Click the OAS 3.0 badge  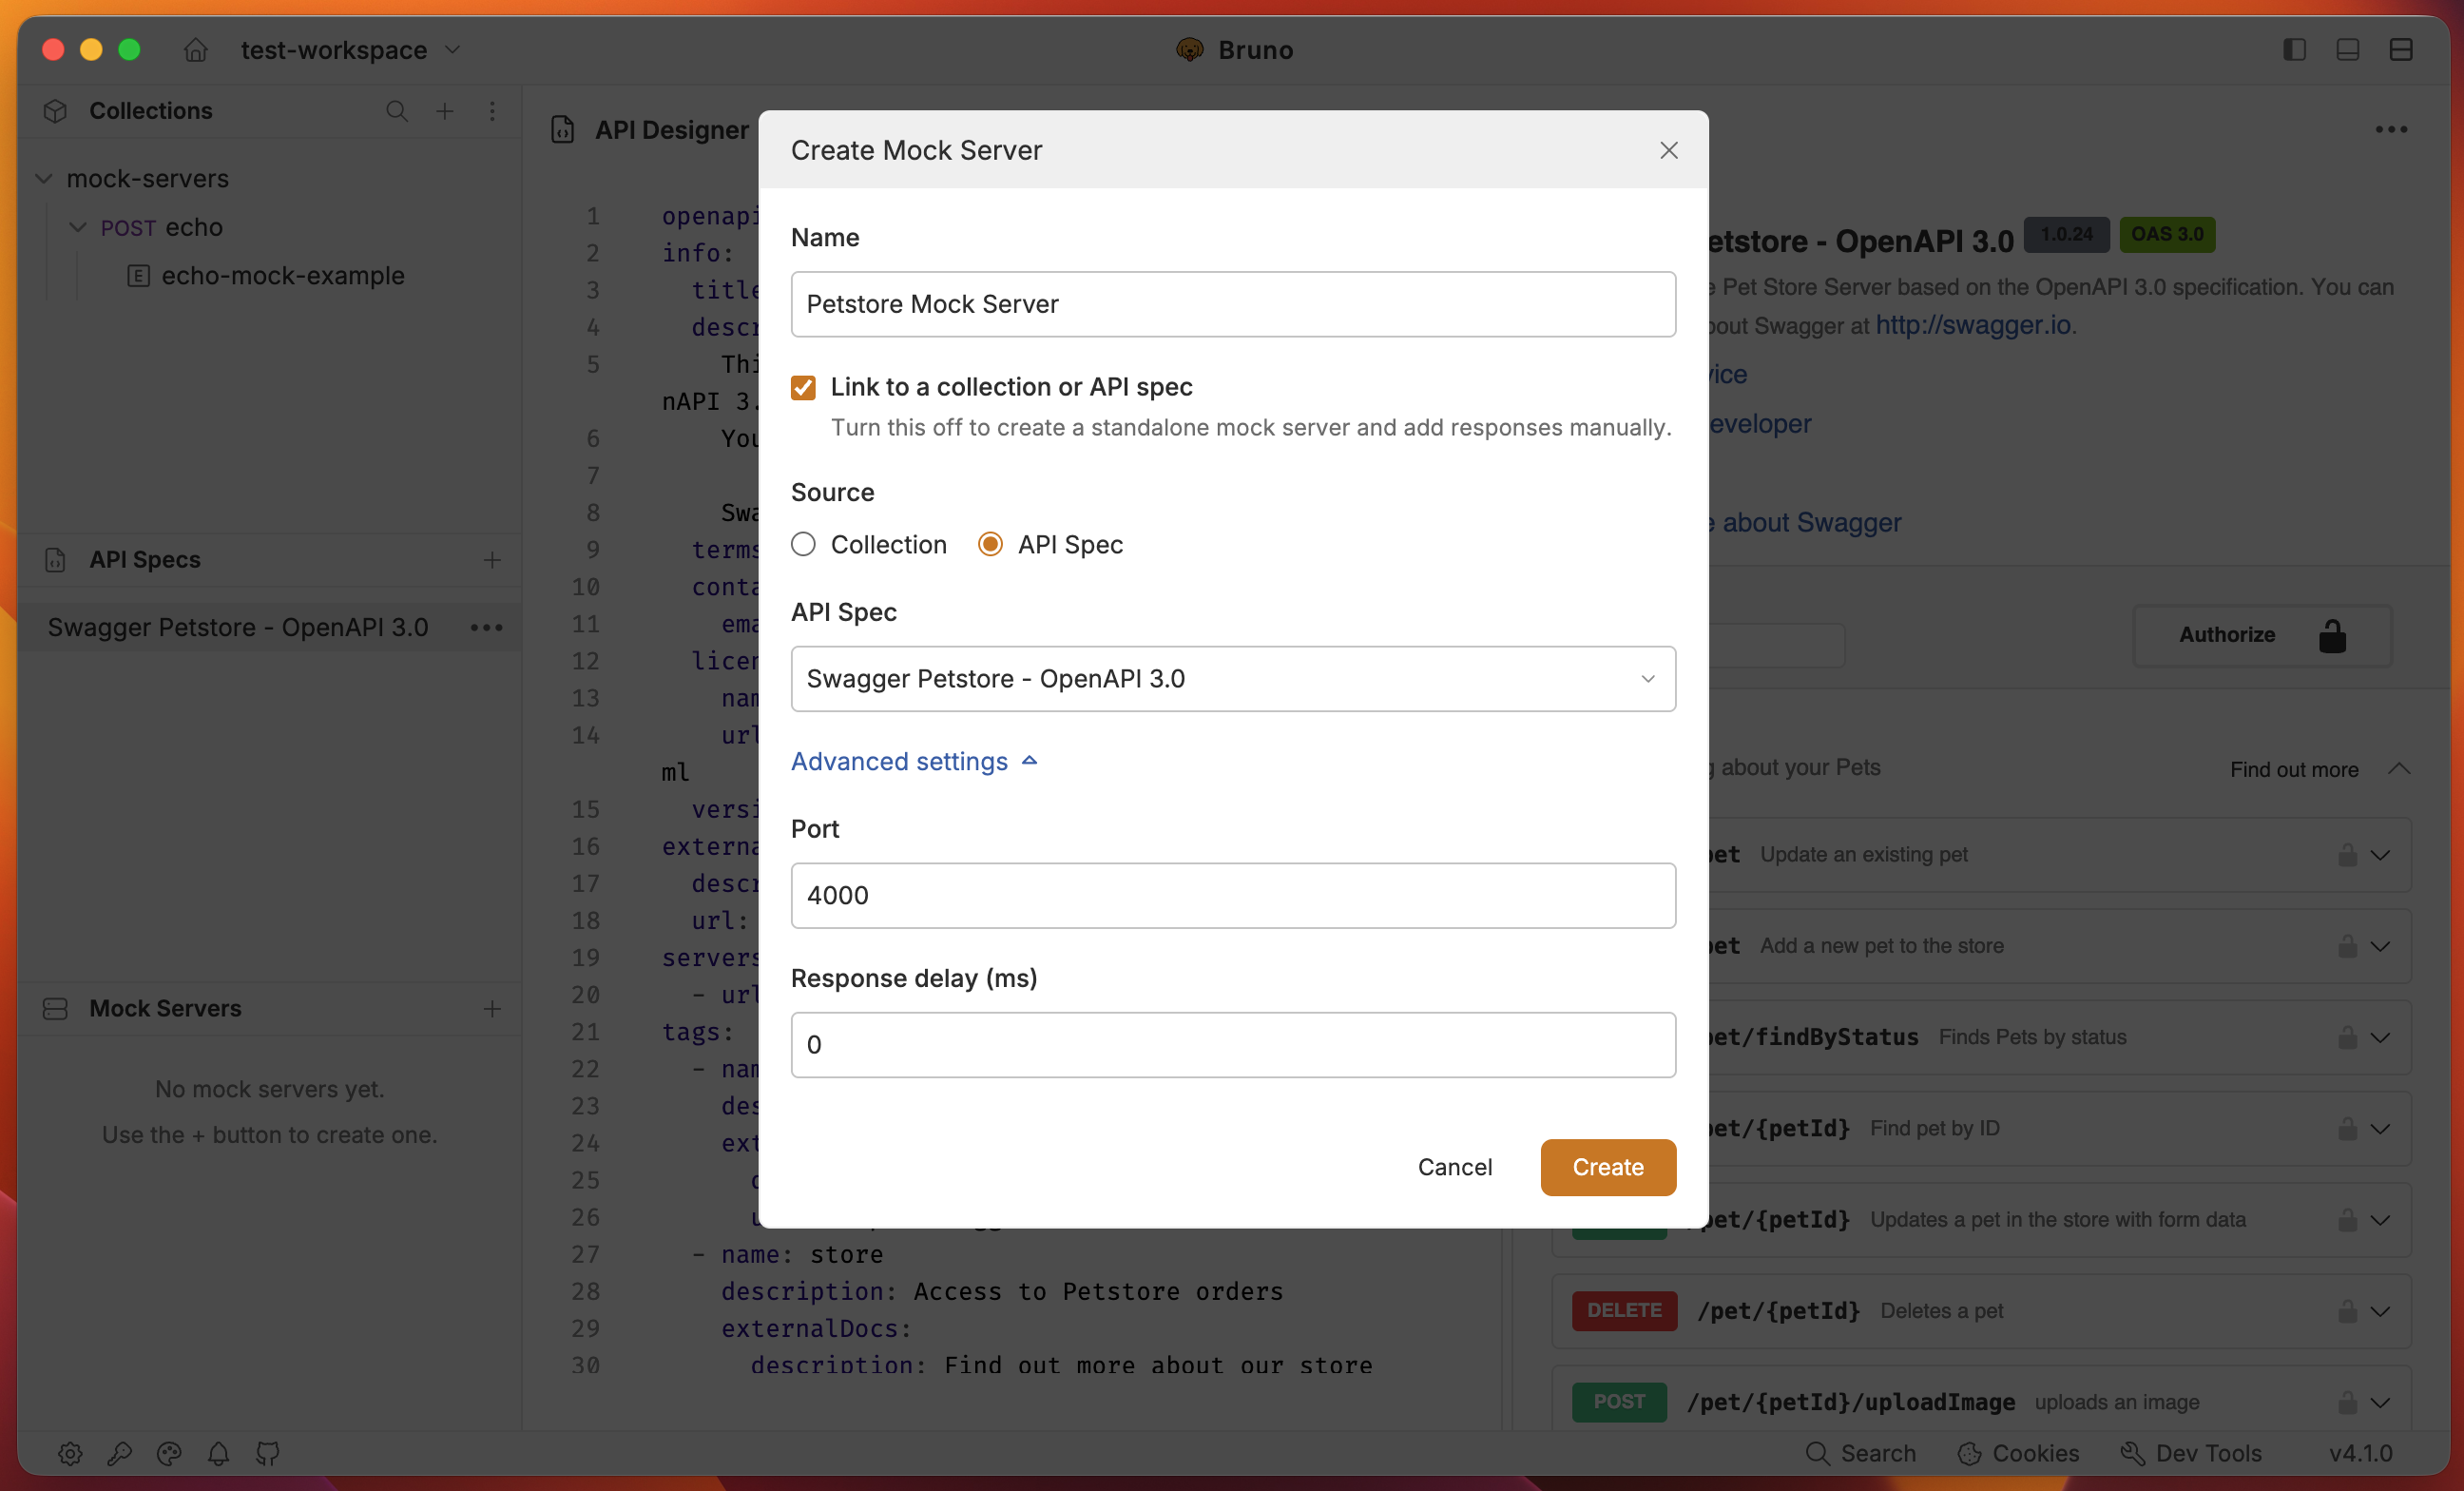pyautogui.click(x=2166, y=234)
